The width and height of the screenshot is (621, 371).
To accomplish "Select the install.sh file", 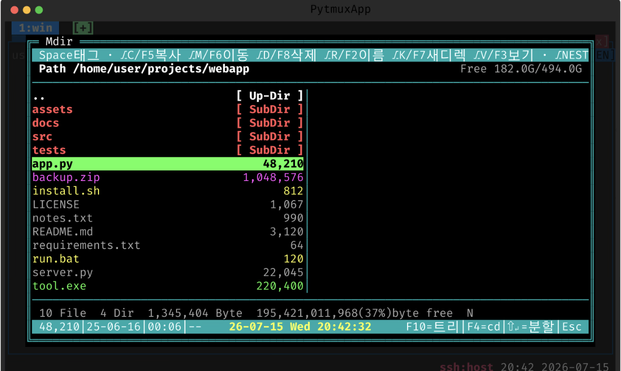I will (x=168, y=191).
